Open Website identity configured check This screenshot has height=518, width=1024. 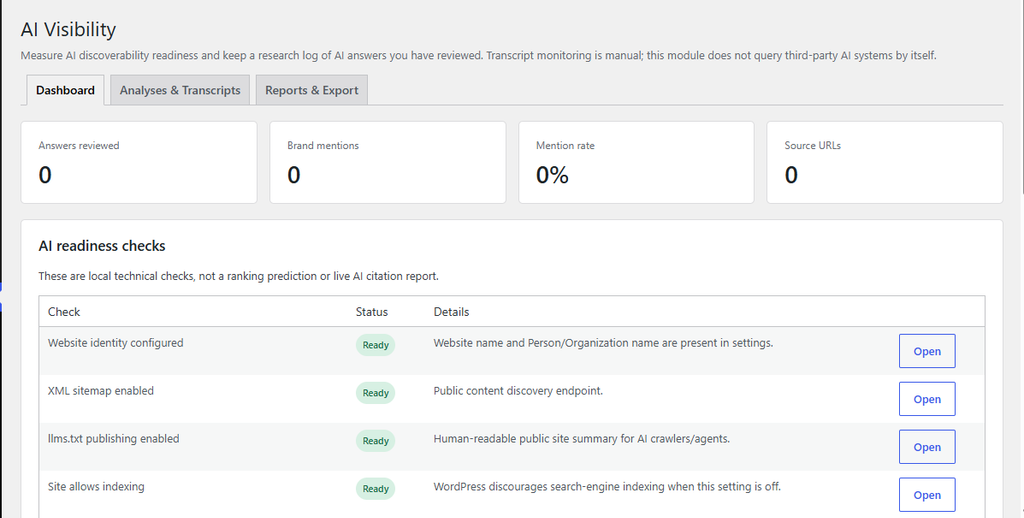(x=927, y=351)
